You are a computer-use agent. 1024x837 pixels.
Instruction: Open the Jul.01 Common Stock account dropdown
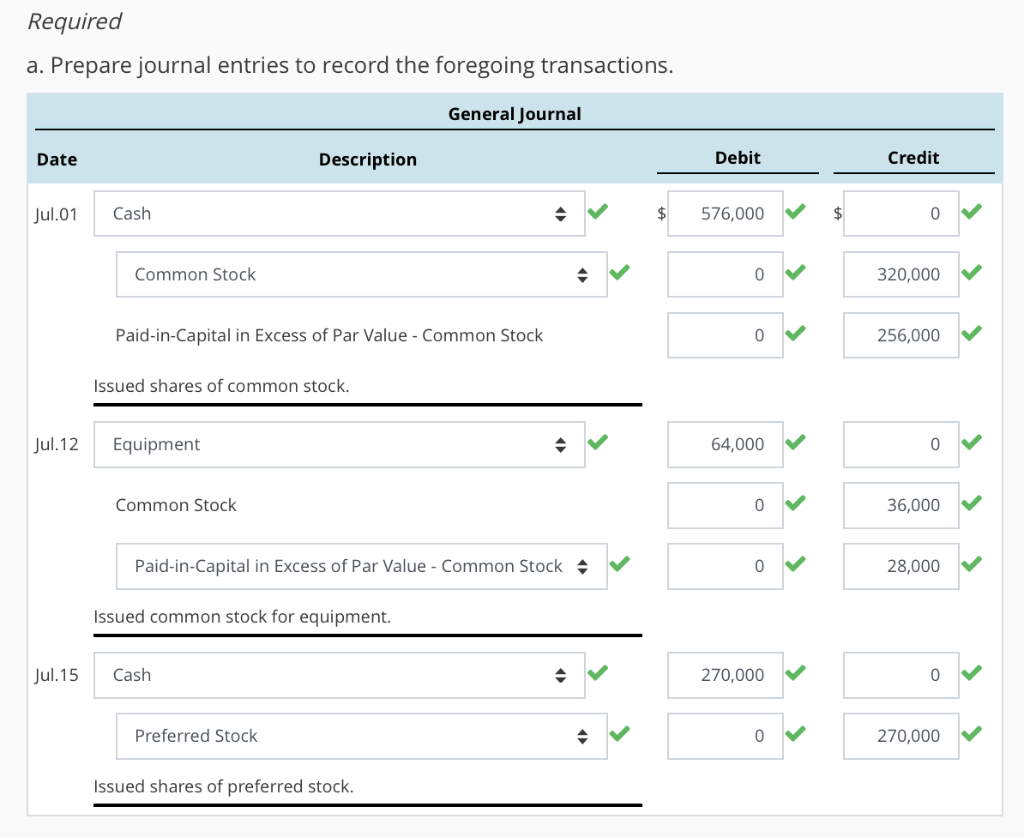click(x=361, y=274)
